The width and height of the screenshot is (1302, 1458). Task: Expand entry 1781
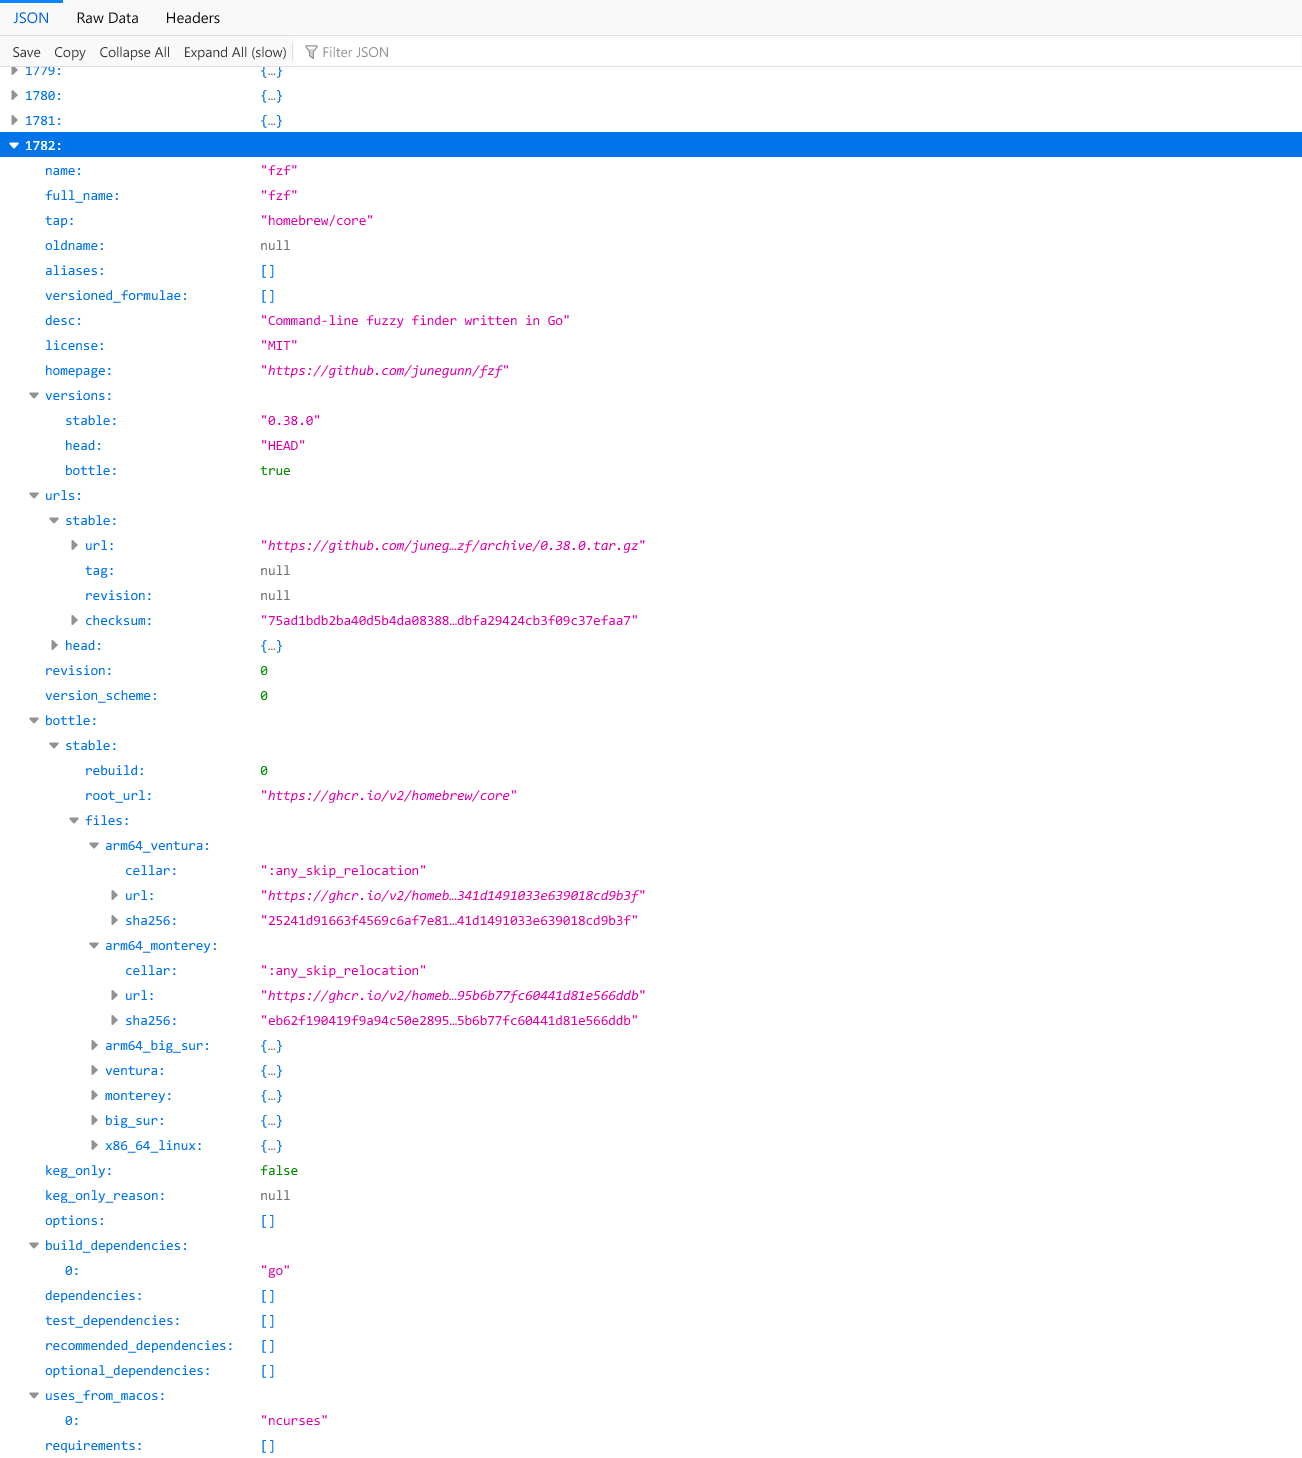[14, 120]
